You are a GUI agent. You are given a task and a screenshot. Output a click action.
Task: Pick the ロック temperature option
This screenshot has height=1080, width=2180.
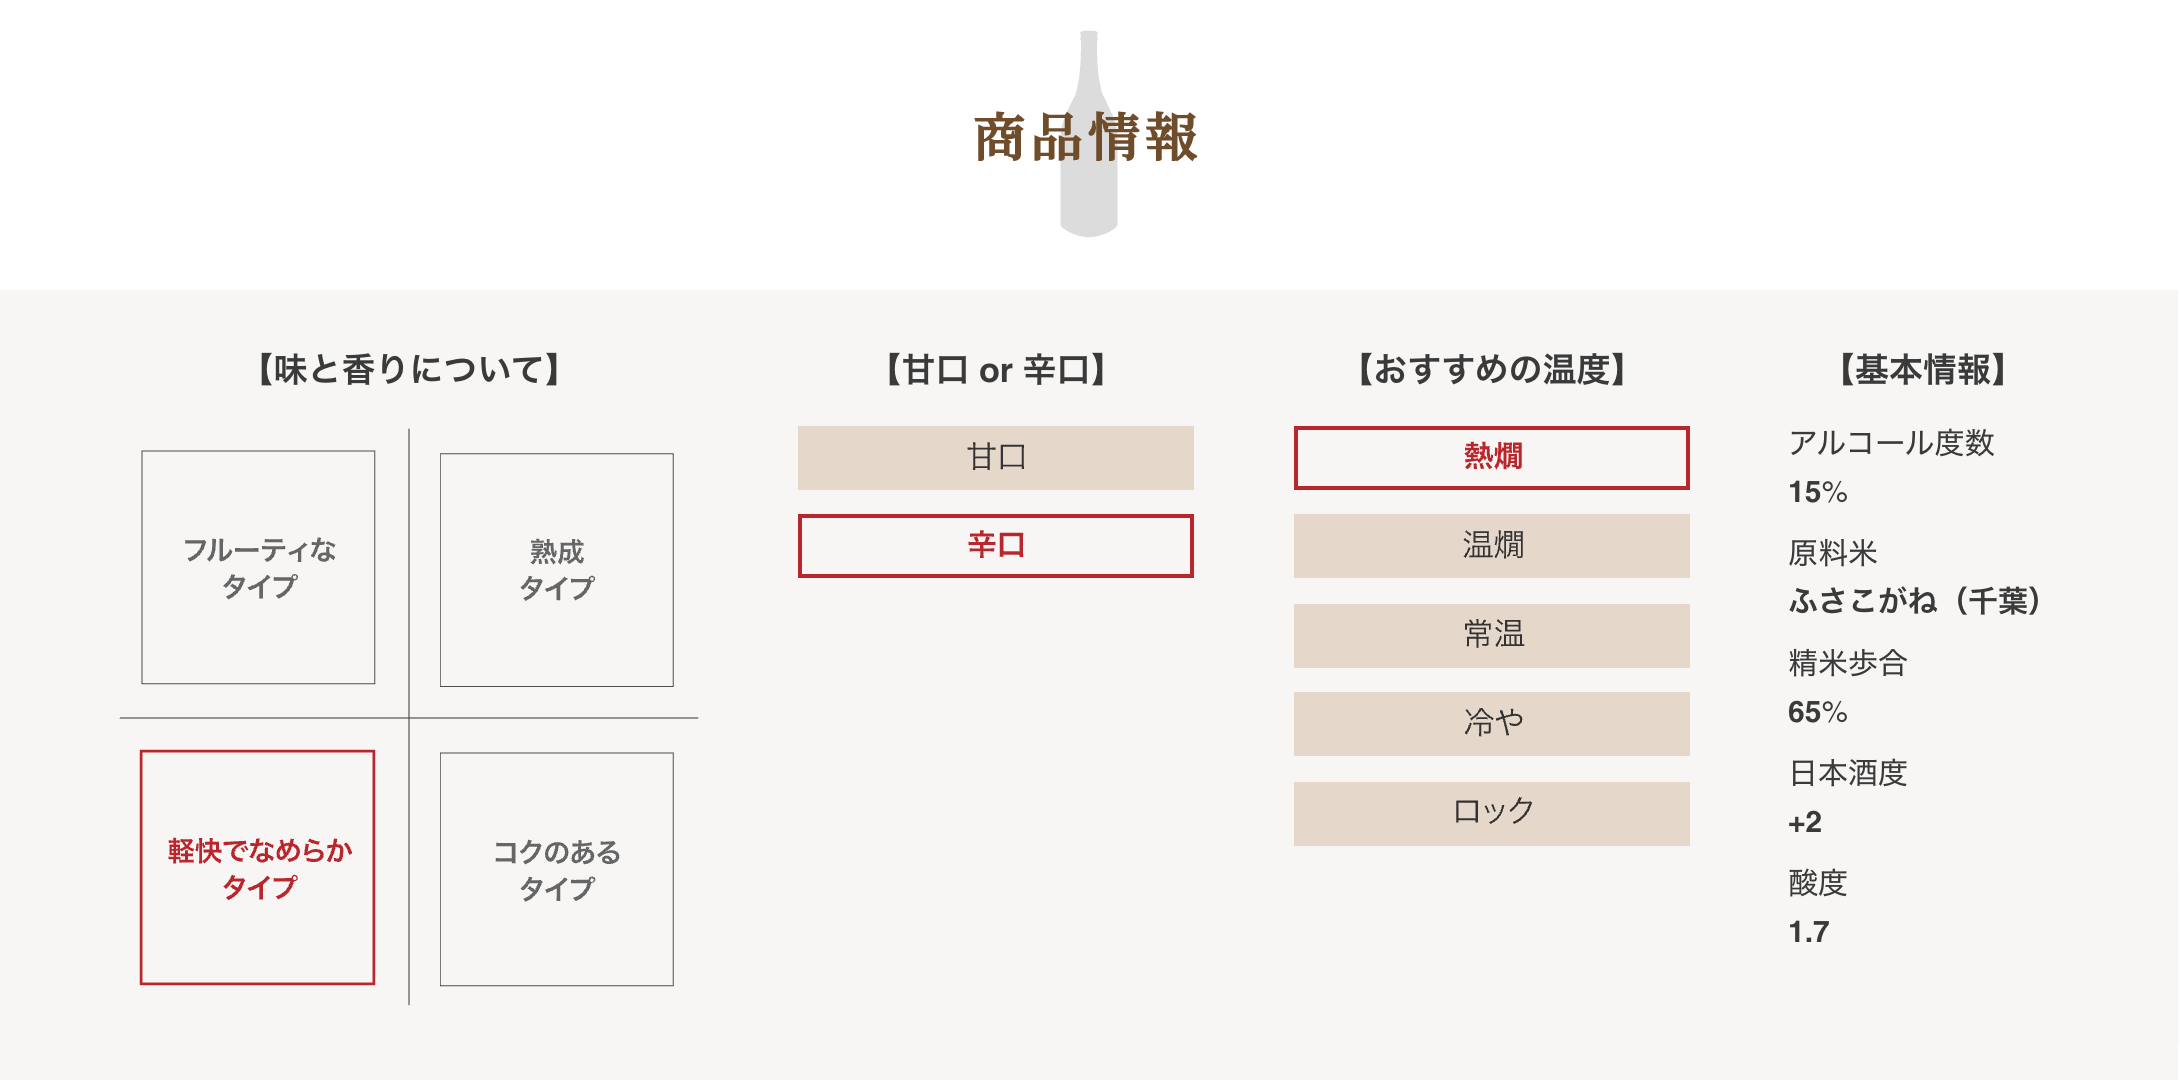click(1492, 814)
